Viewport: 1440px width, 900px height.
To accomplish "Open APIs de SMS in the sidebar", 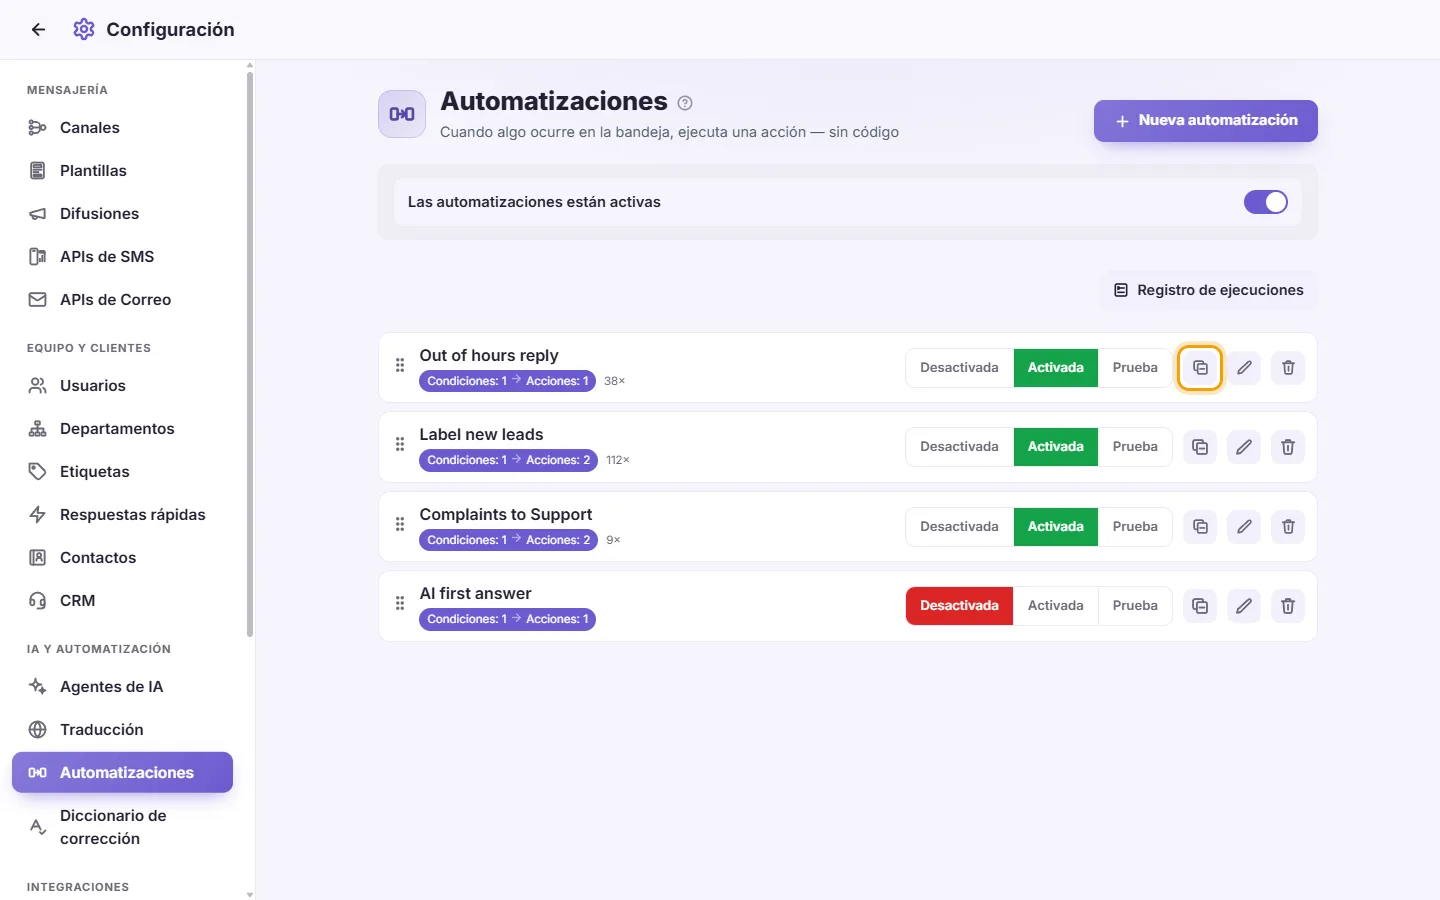I will [122, 257].
